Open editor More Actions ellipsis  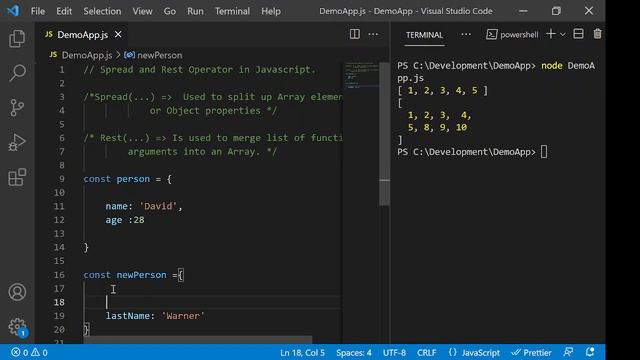point(373,34)
